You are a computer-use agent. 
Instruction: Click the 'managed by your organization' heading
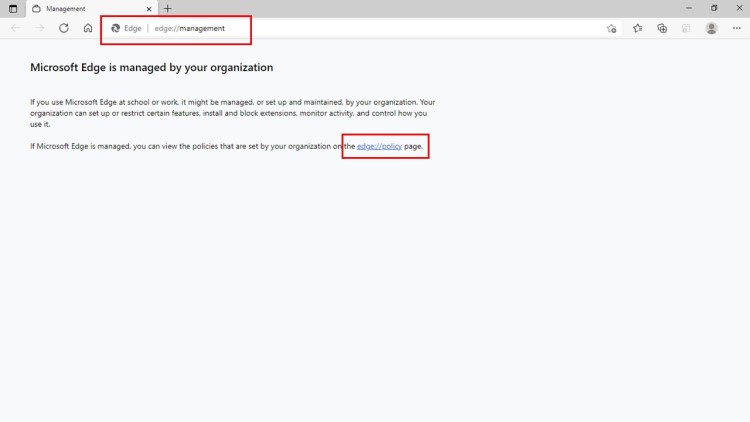point(151,68)
